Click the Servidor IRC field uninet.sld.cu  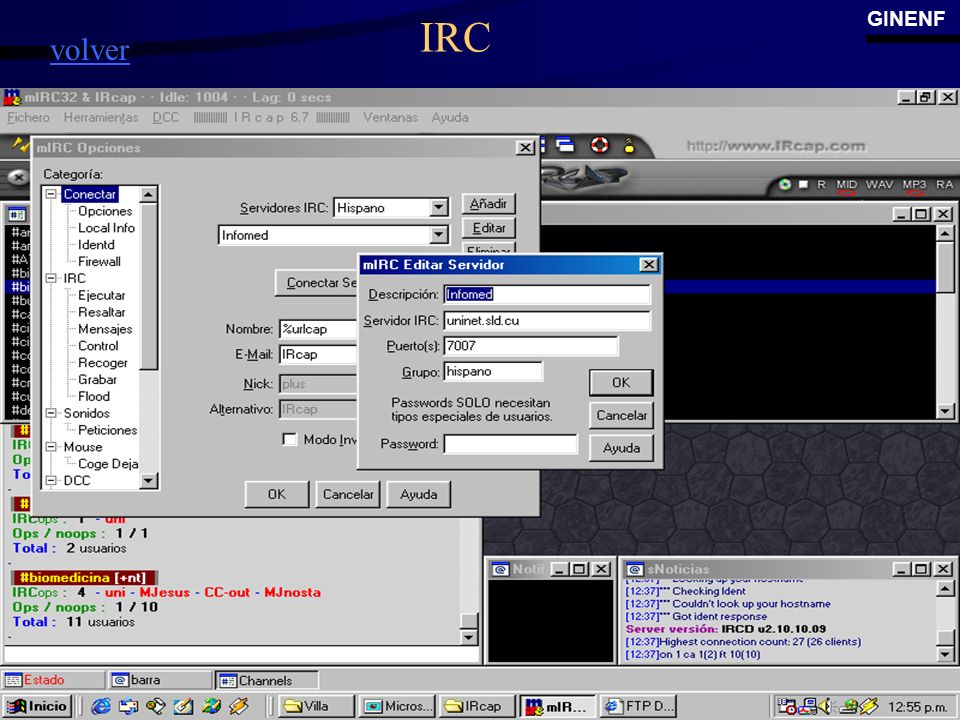coord(547,320)
